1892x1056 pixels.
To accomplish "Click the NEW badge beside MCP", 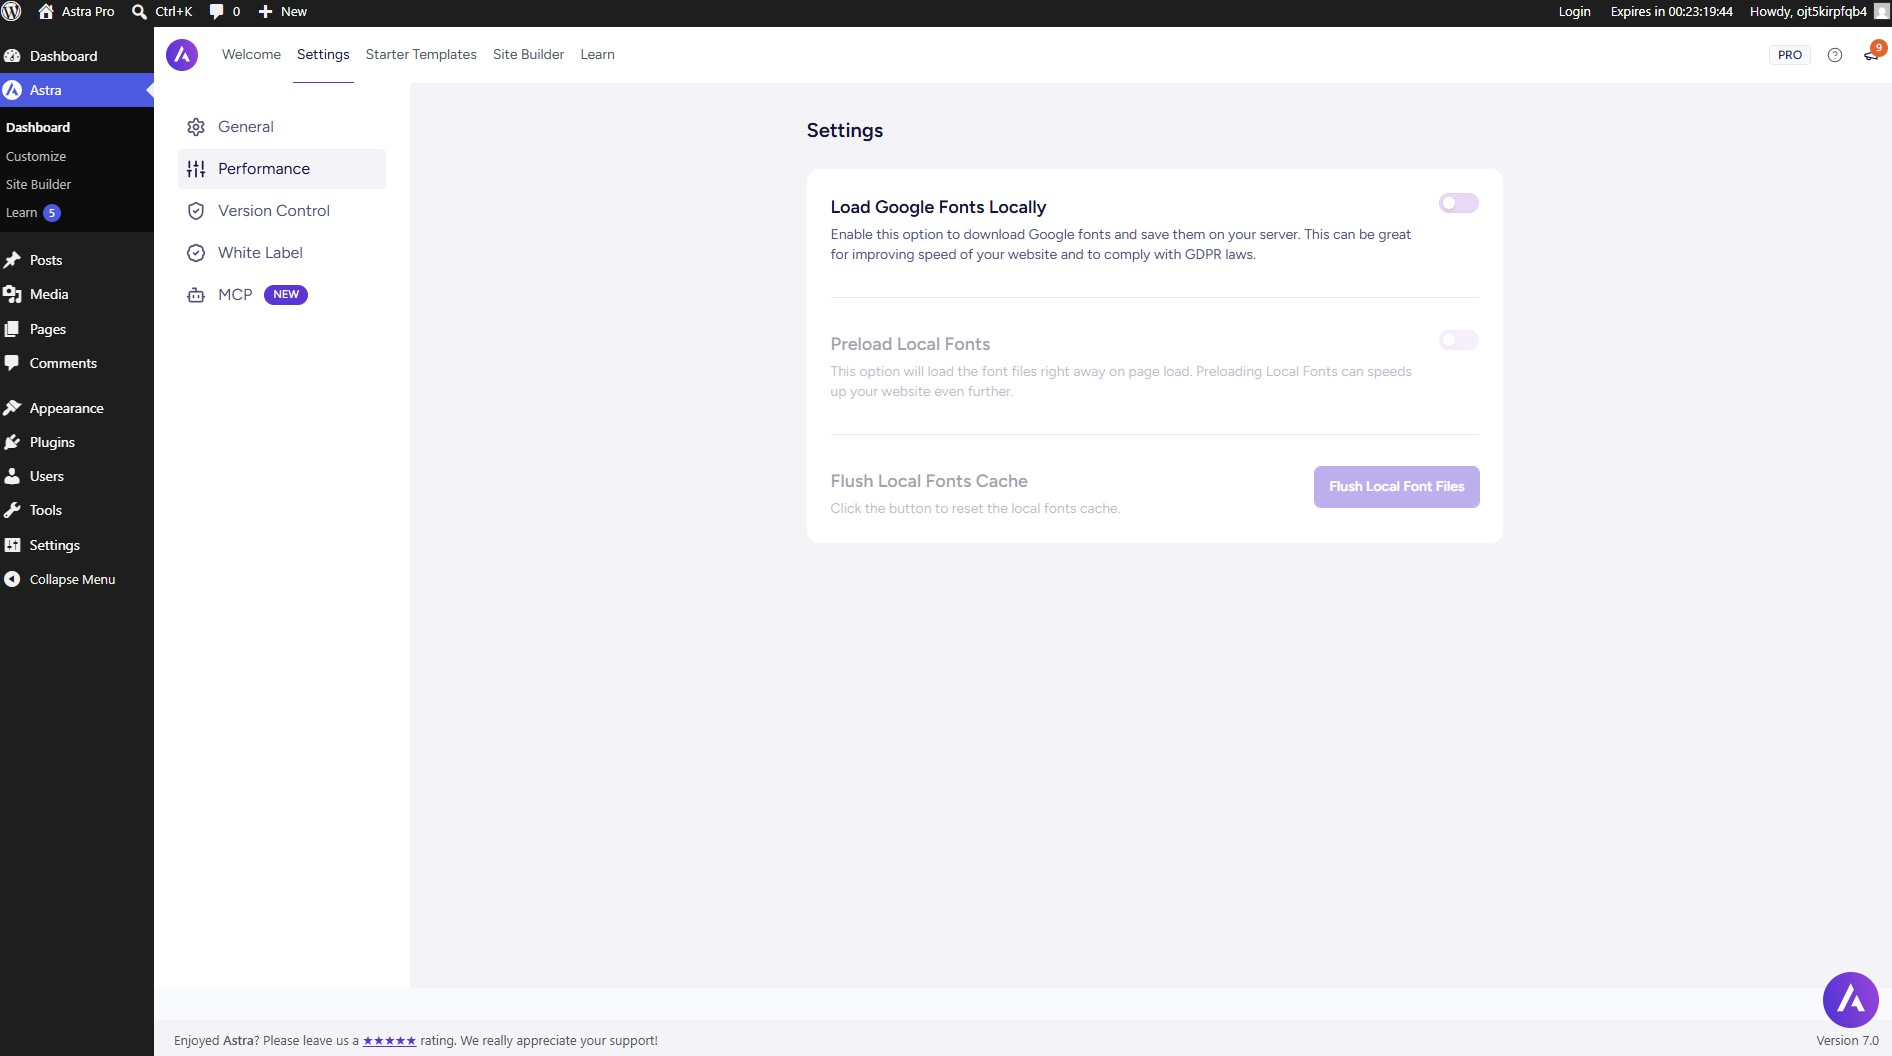I will [286, 295].
